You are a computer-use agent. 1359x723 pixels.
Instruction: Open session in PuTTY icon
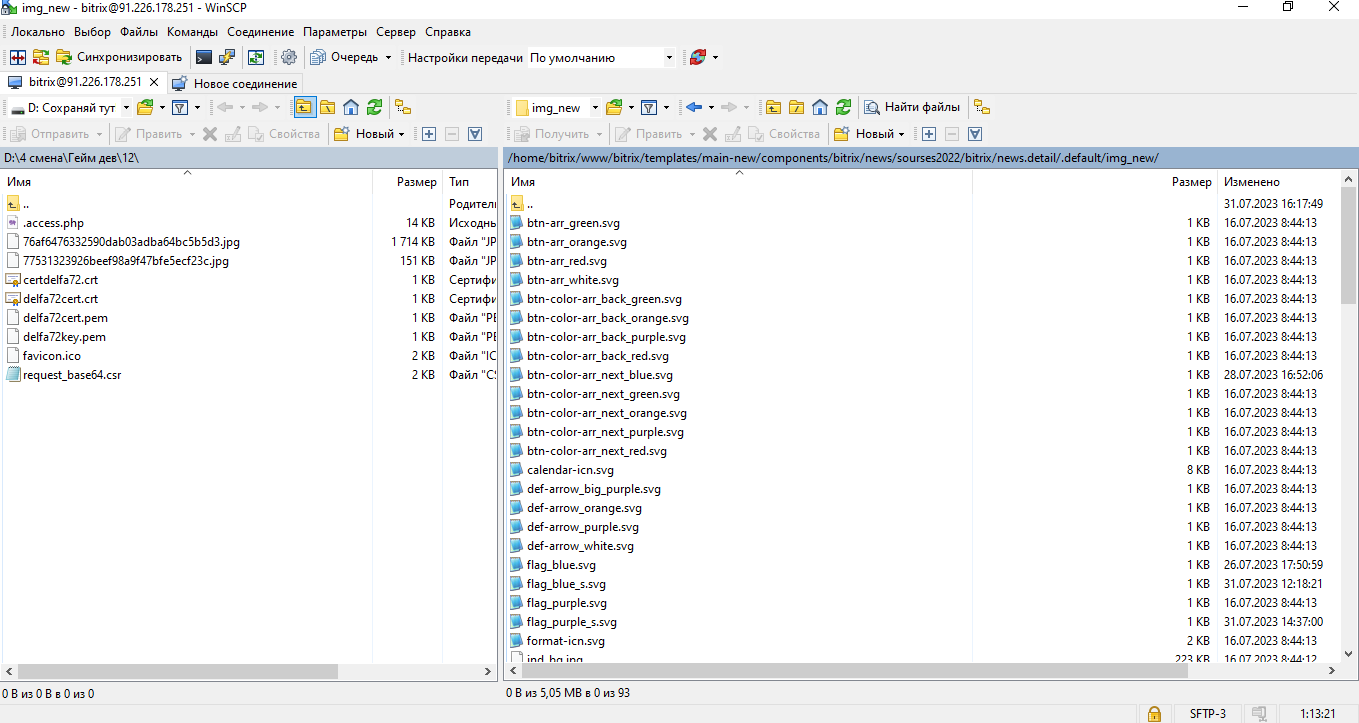227,57
